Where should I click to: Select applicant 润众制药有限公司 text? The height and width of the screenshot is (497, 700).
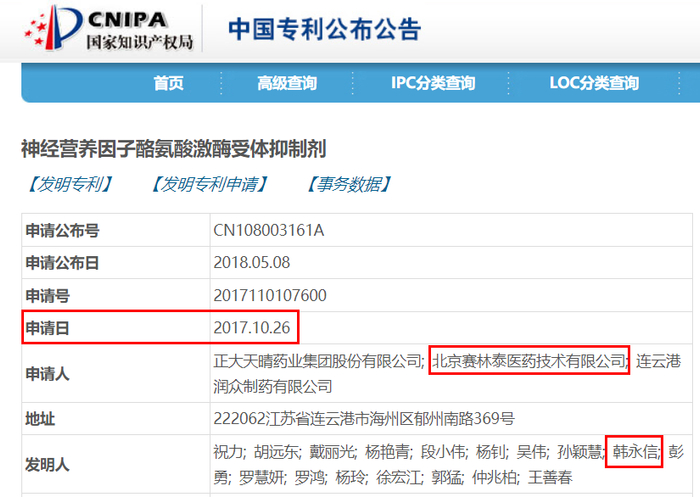click(273, 386)
